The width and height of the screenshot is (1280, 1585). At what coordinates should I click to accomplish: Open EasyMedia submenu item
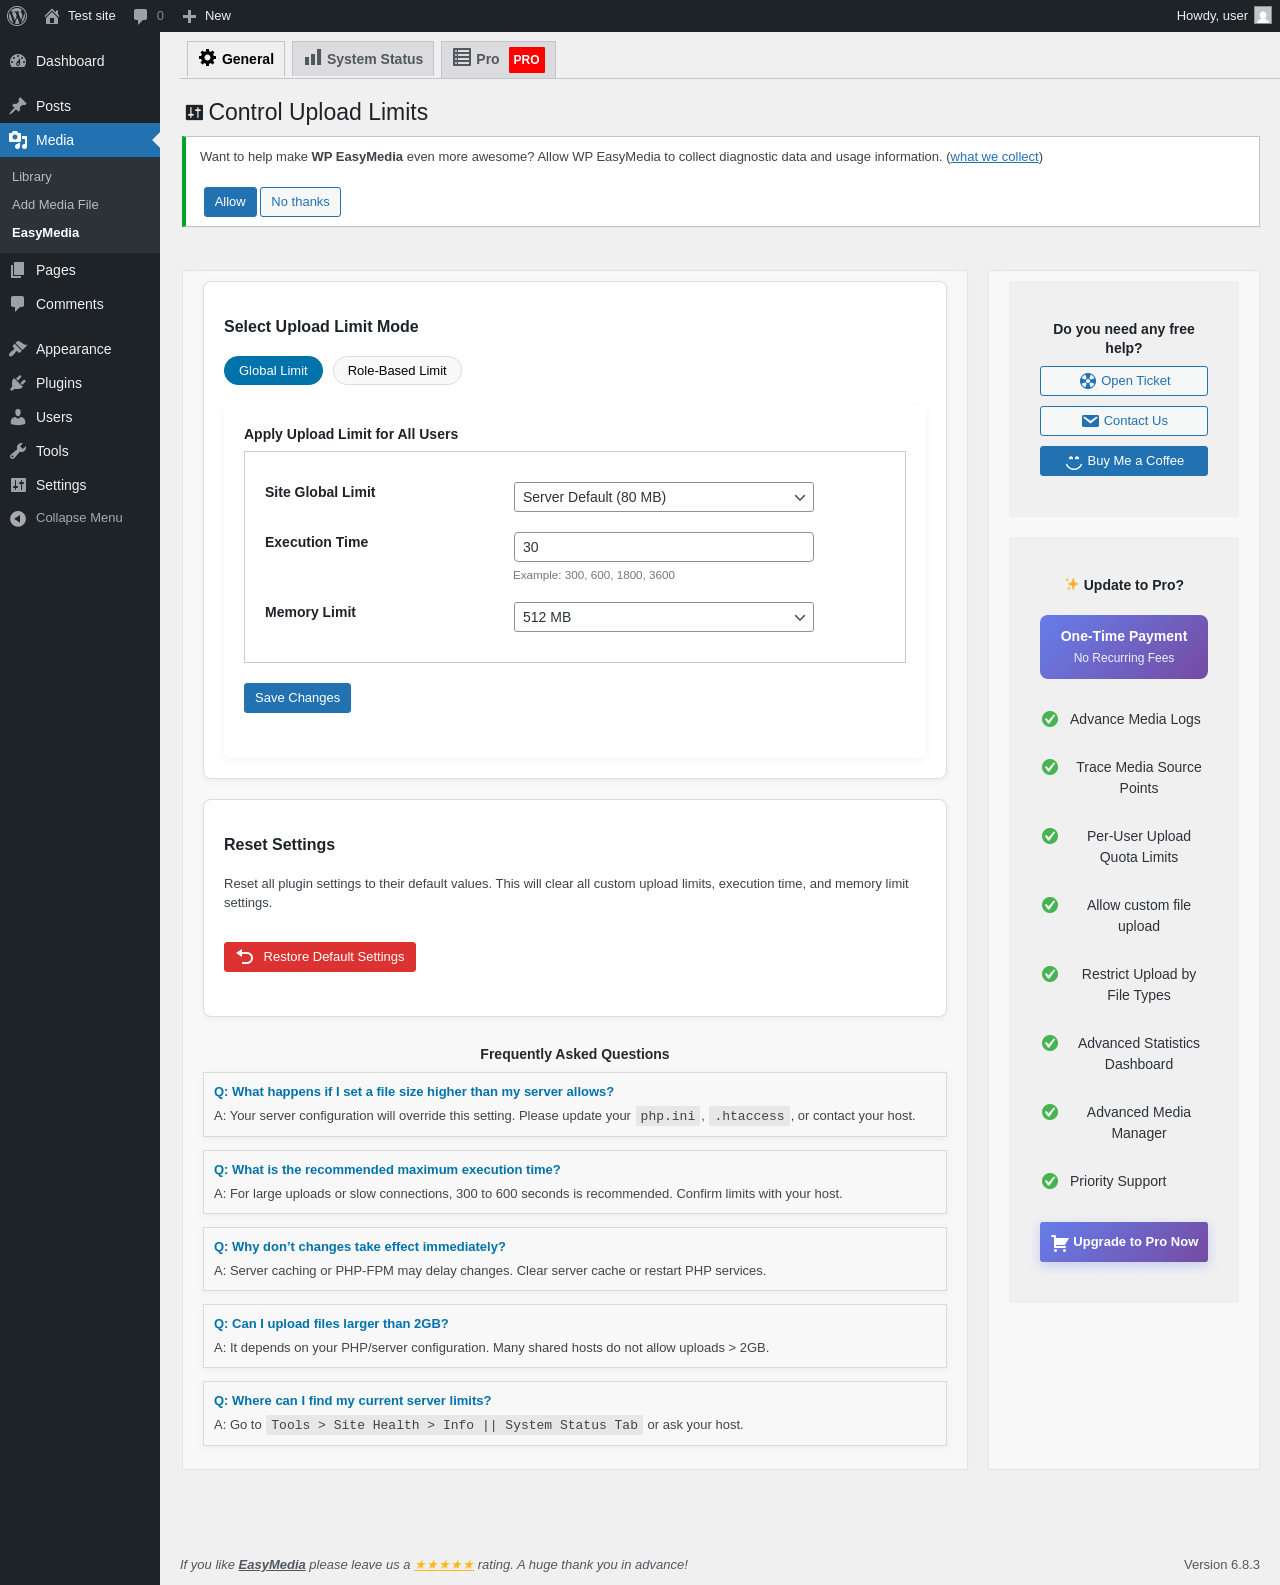46,233
